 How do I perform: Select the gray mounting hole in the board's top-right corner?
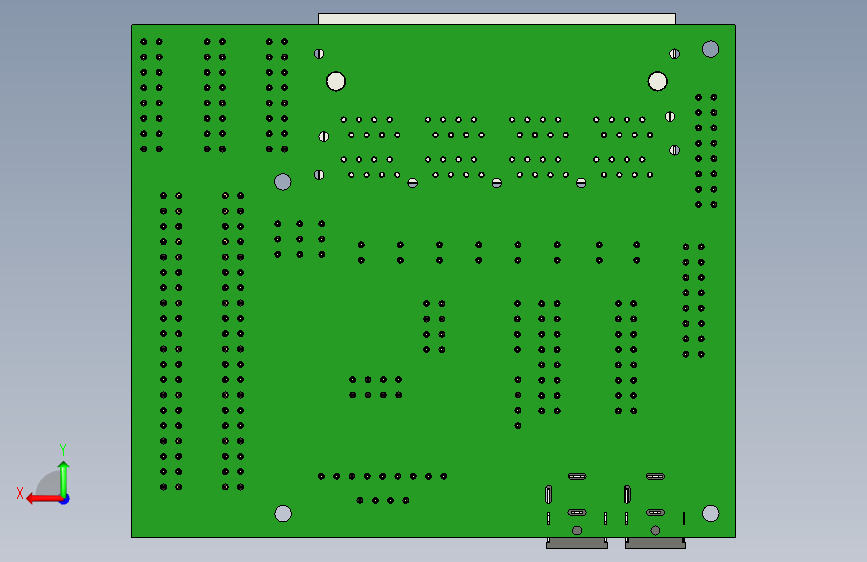[711, 49]
